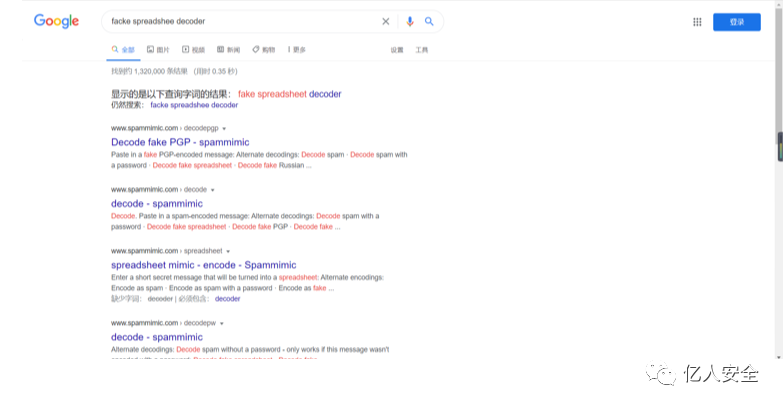Open 'decode - spammimic' result under decodepw URL
Viewport: 784px width, 408px height.
pos(156,337)
